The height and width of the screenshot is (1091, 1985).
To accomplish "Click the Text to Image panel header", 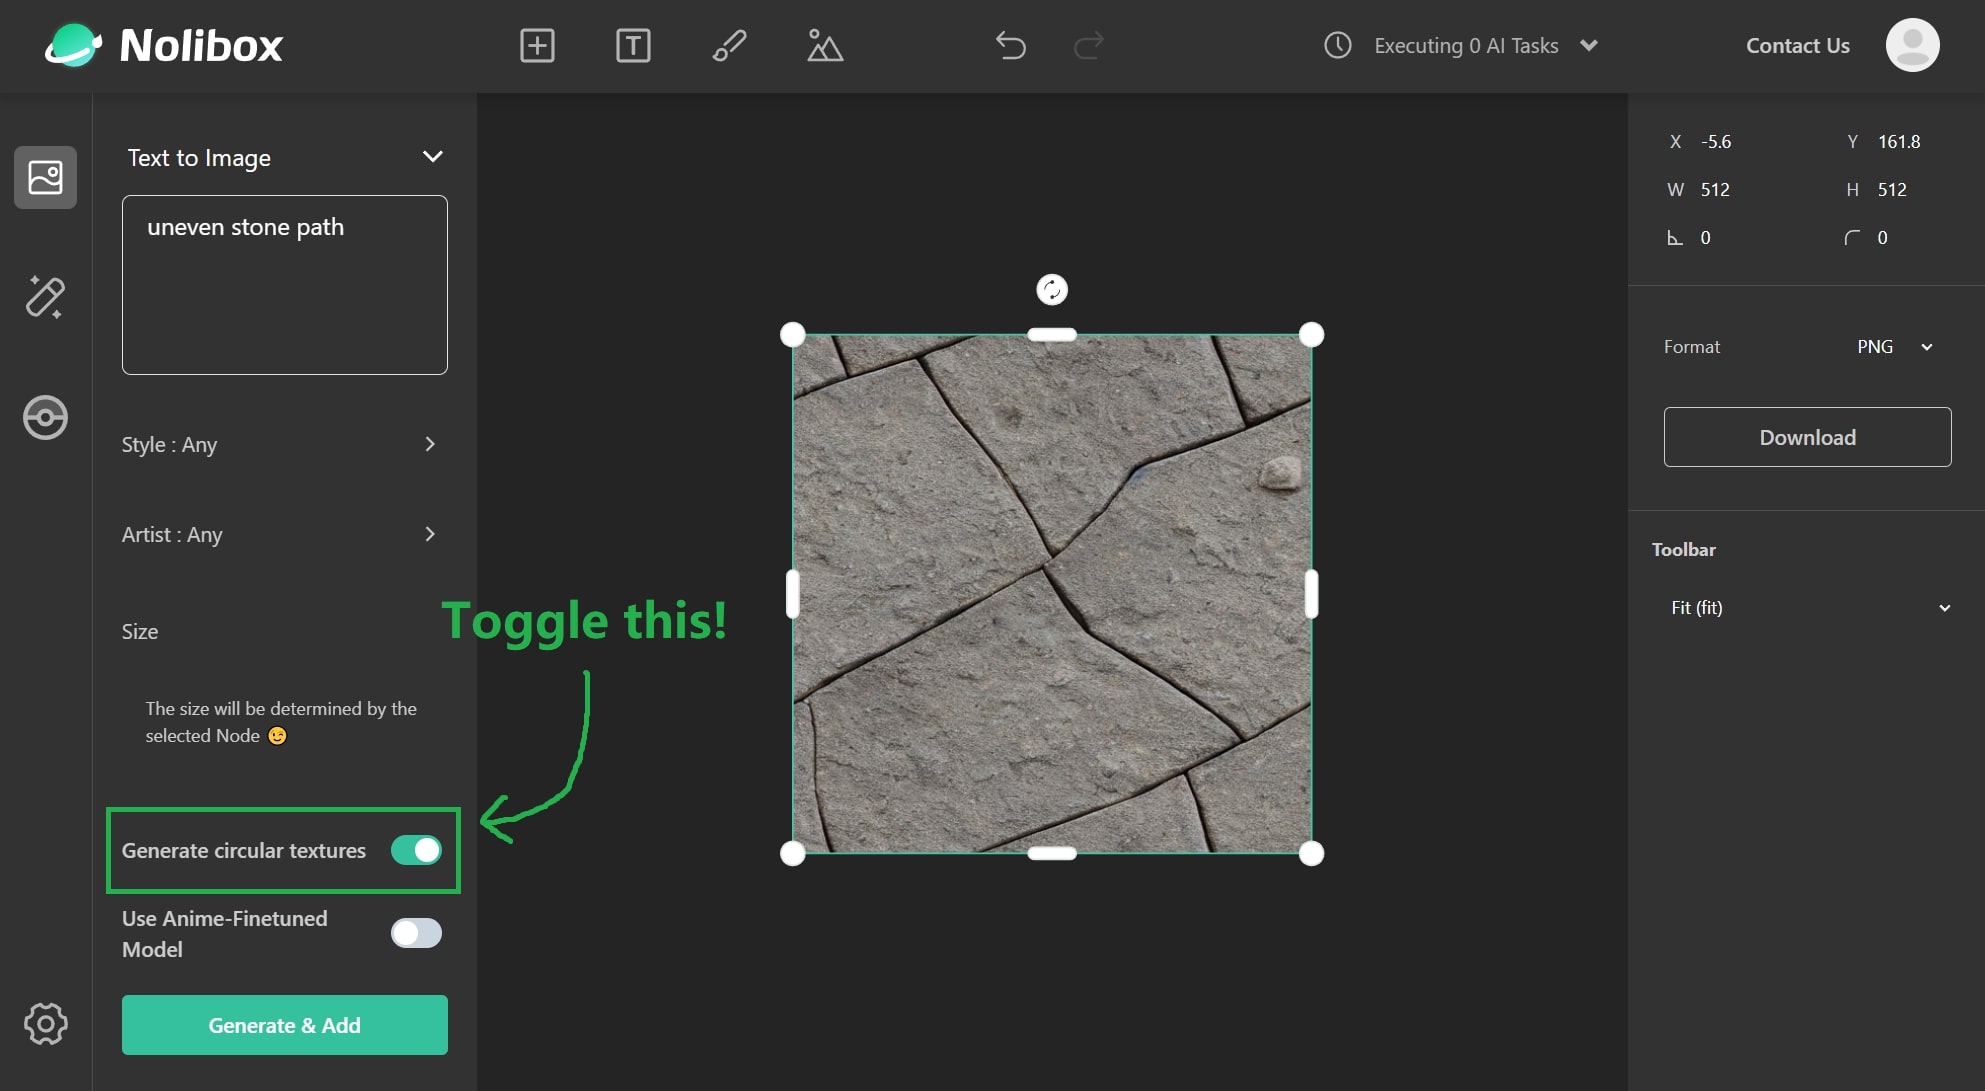I will point(285,157).
